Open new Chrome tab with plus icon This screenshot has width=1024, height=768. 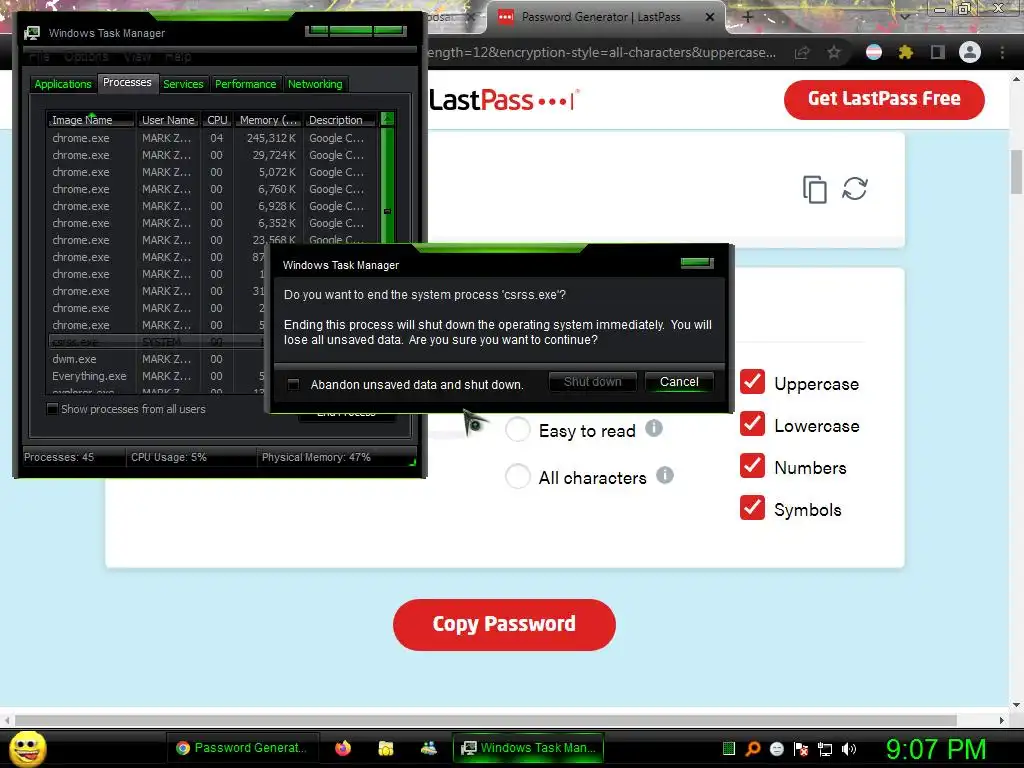(748, 18)
